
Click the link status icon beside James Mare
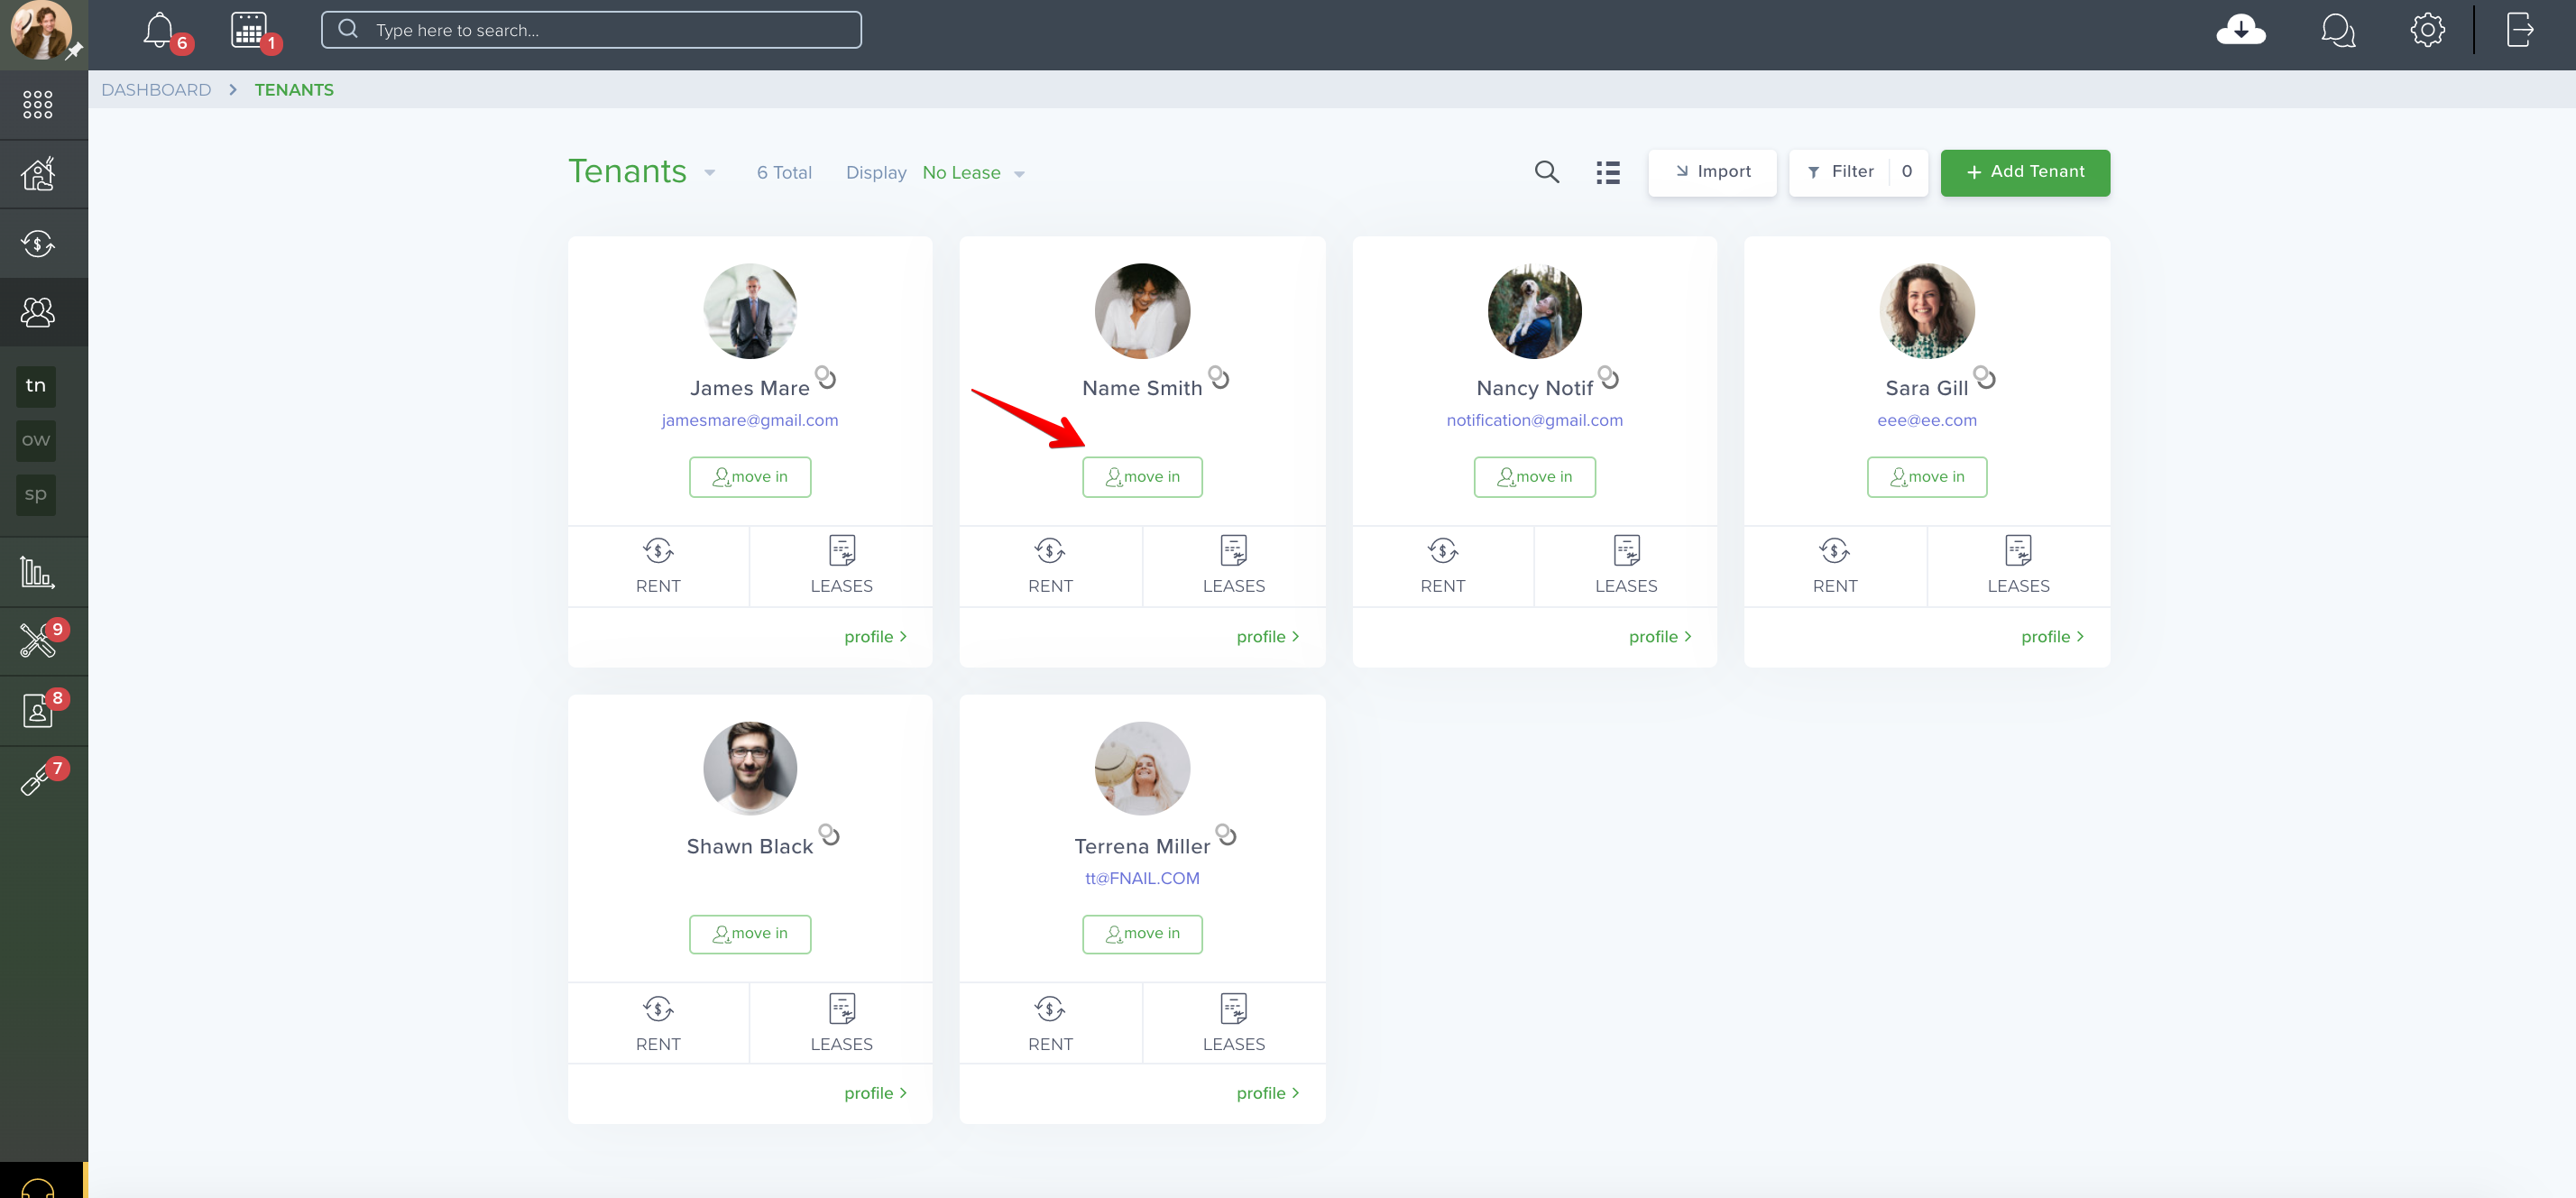826,377
